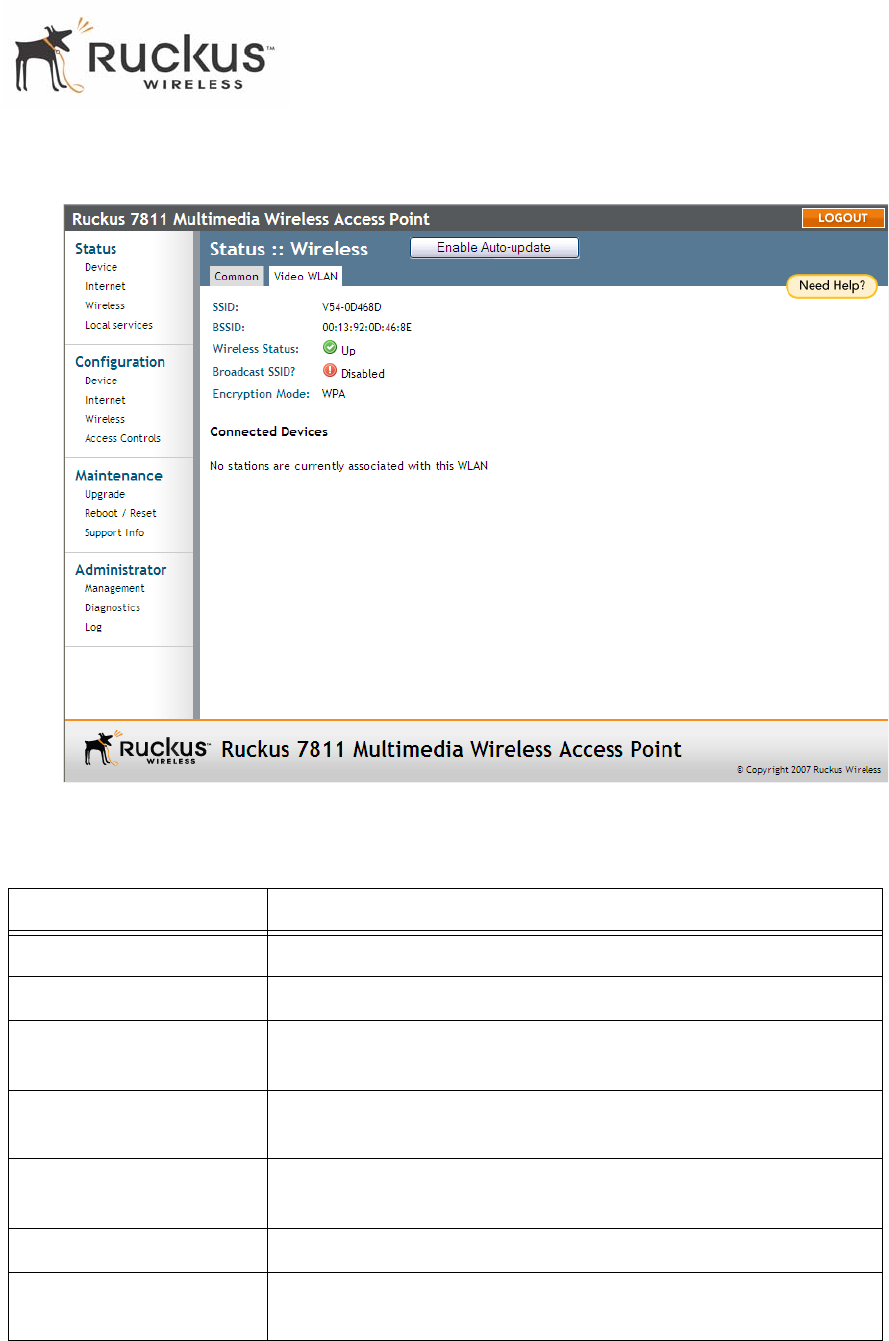889x1341 pixels.
Task: Click the Configuration section heading
Action: coord(120,362)
